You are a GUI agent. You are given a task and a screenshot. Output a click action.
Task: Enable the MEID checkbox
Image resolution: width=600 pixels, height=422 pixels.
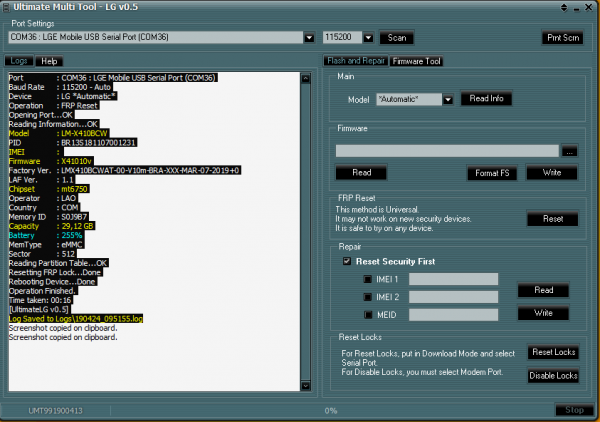pos(368,315)
